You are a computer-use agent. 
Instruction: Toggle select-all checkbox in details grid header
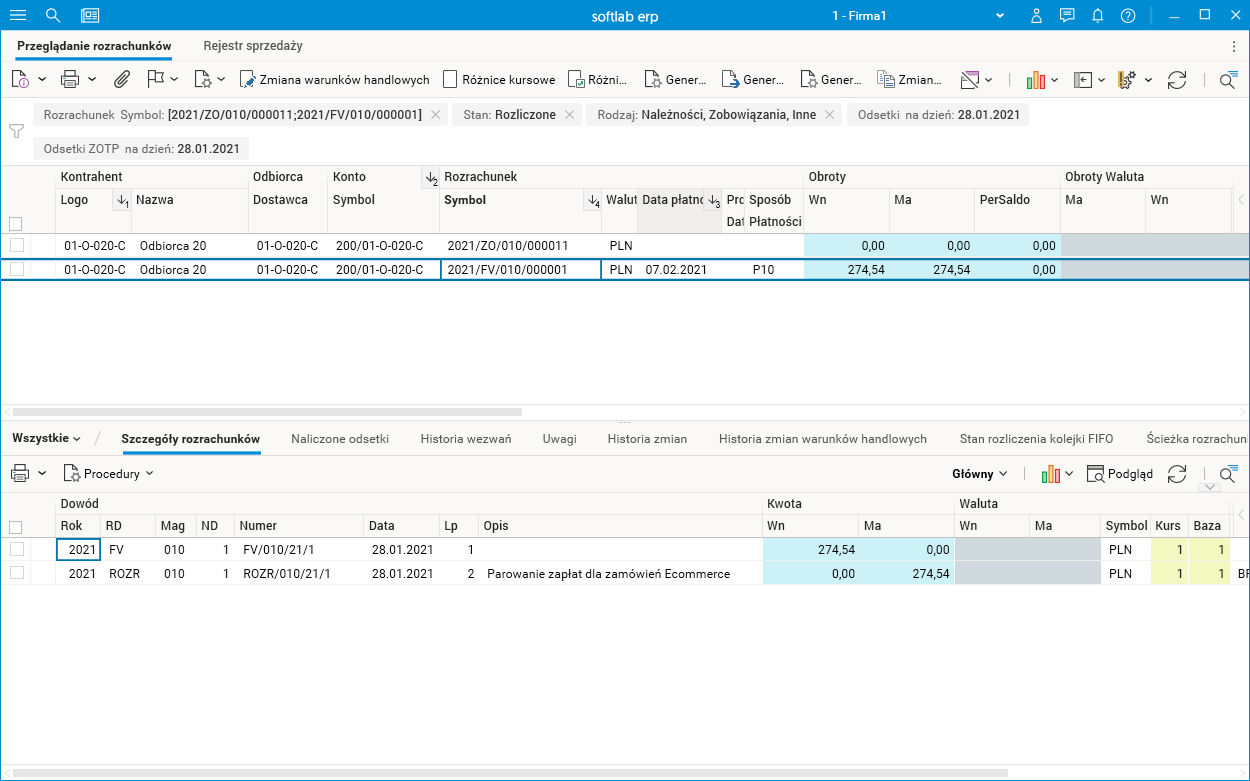pos(15,527)
